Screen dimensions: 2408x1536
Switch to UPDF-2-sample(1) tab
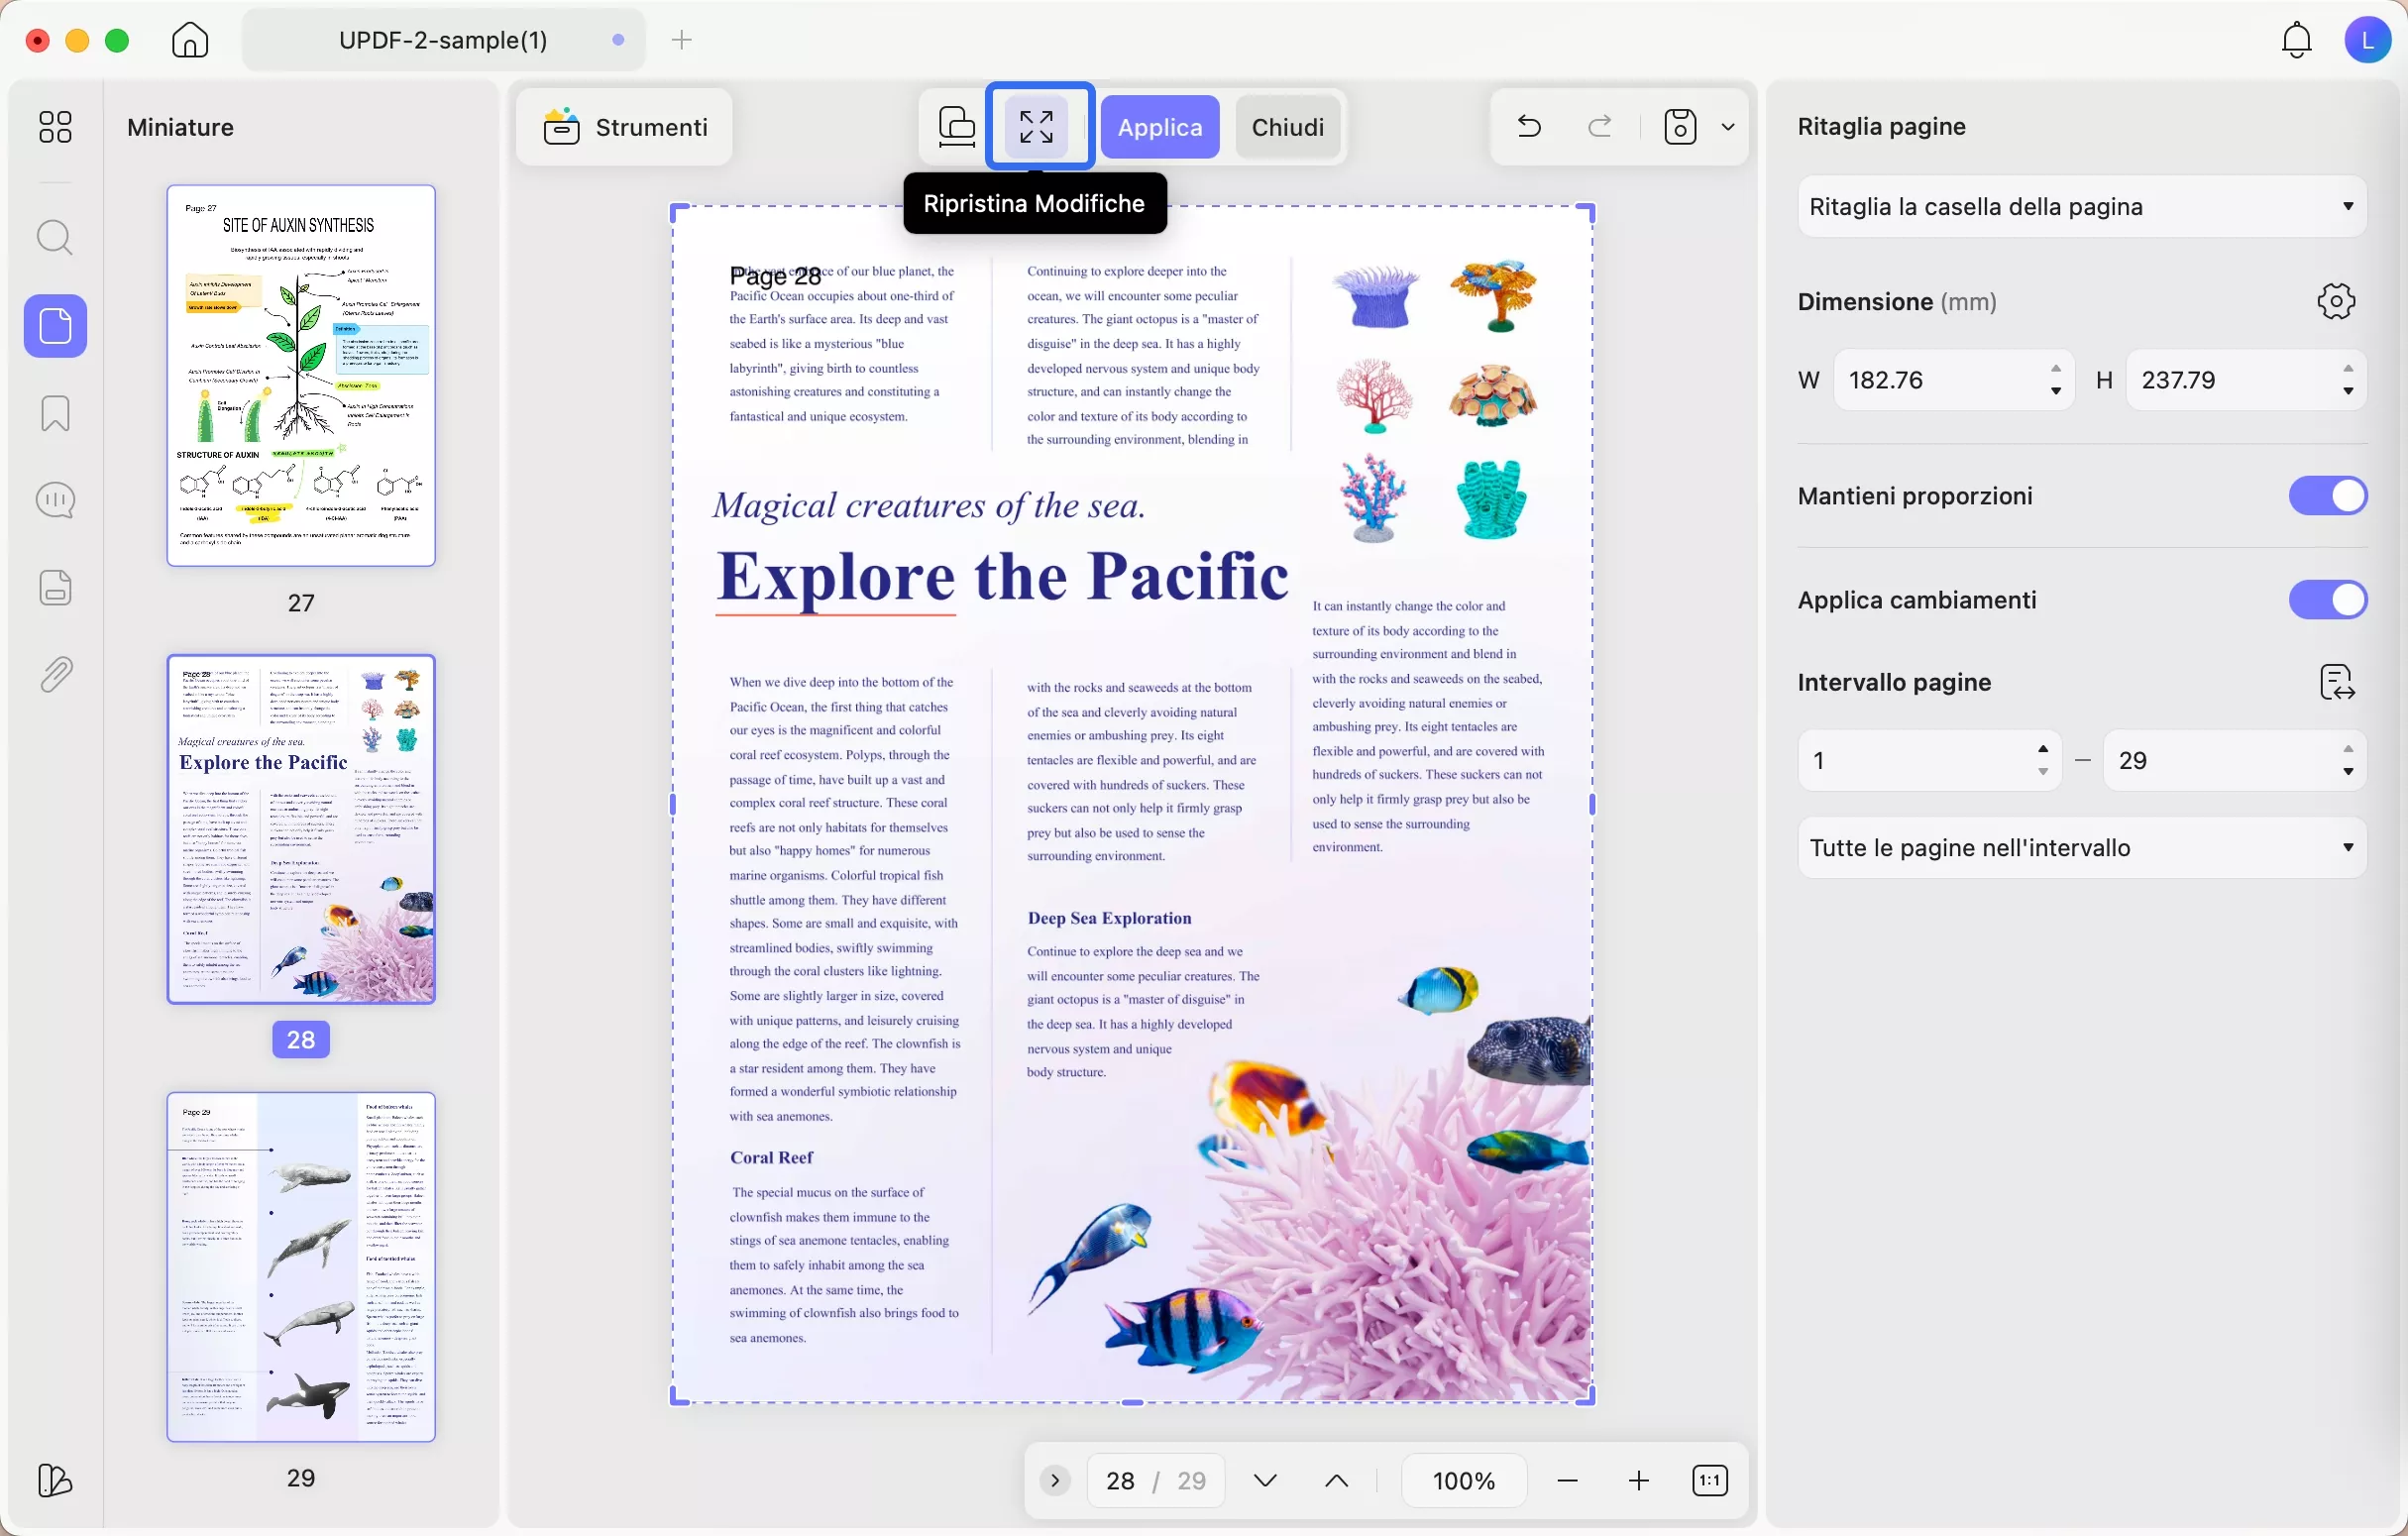pos(443,40)
